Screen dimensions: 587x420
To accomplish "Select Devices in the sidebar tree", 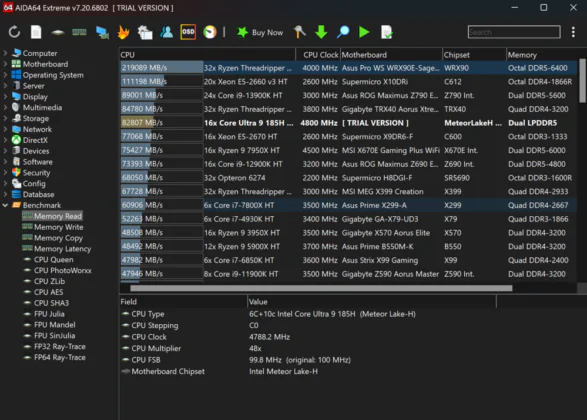I will click(x=36, y=151).
